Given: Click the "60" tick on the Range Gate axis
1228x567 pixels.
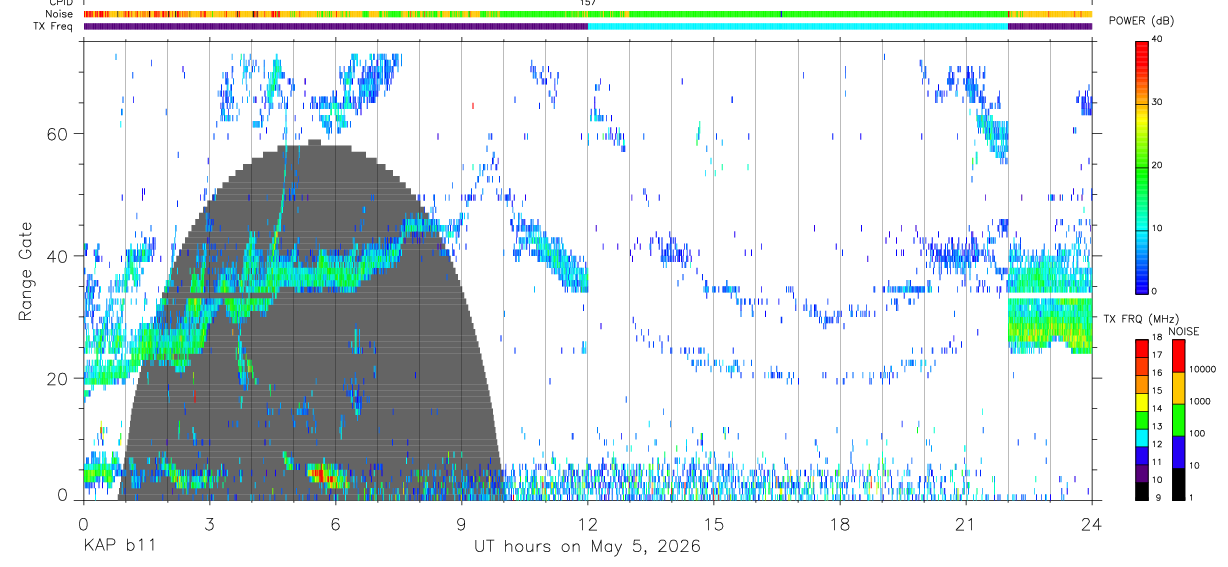Looking at the screenshot, I should tap(59, 133).
